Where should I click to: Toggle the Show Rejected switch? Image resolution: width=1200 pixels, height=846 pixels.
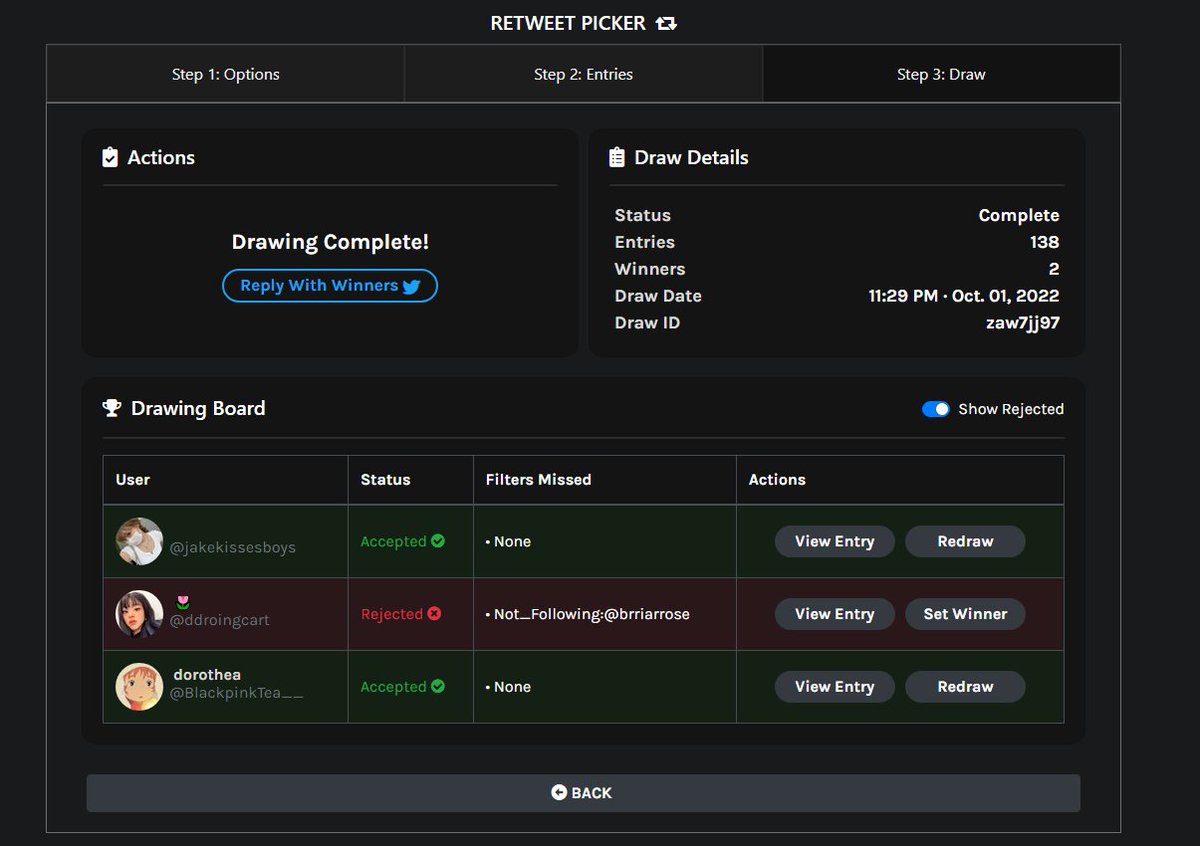(x=935, y=409)
